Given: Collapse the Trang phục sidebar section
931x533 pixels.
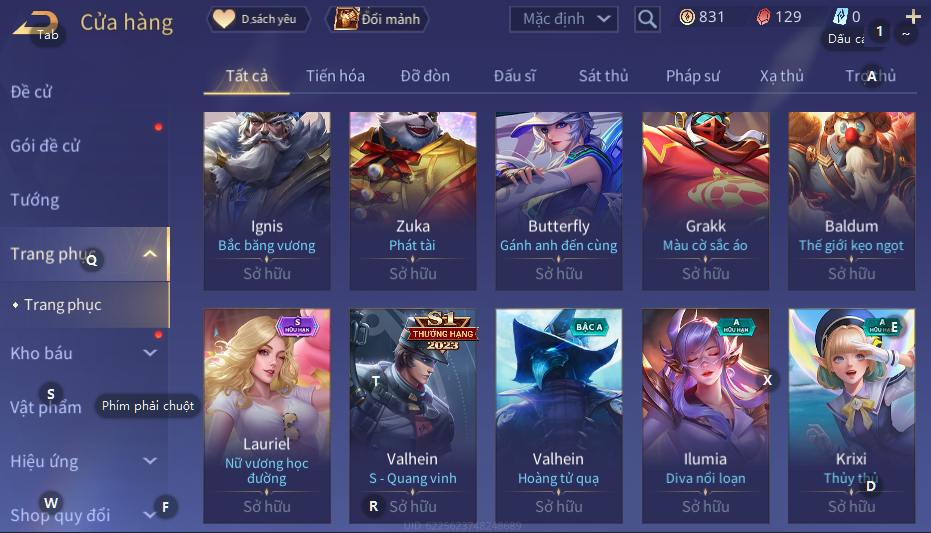Looking at the screenshot, I should [x=150, y=254].
